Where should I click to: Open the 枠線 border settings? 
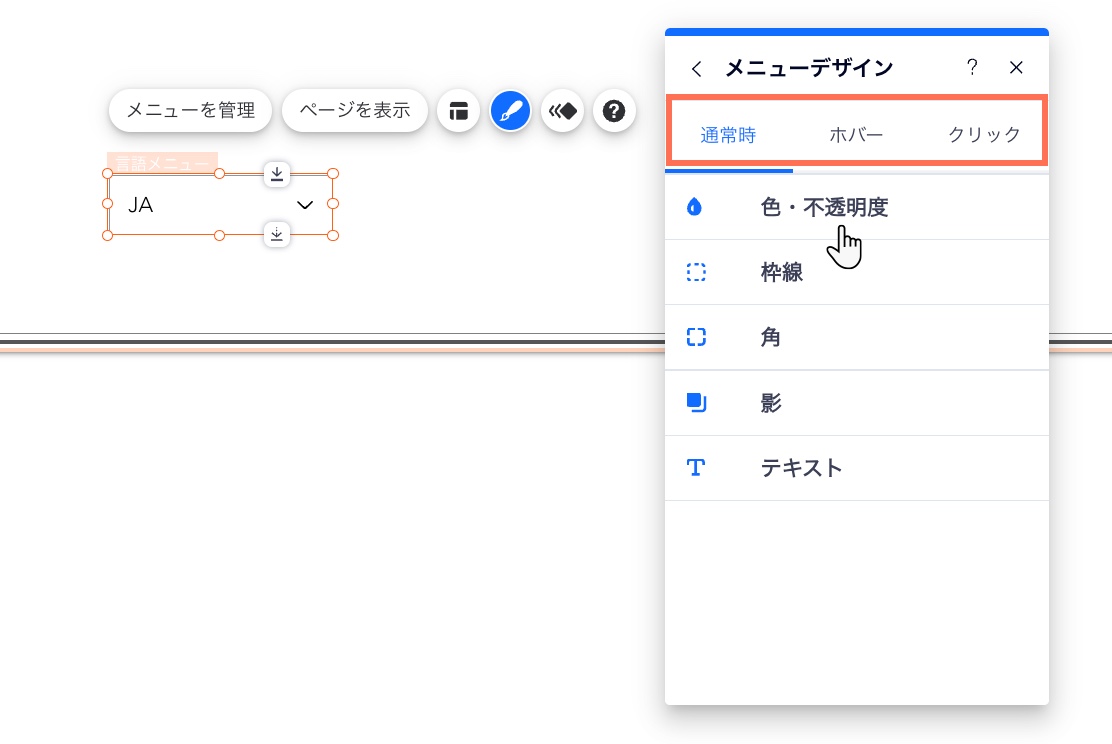pyautogui.click(x=782, y=272)
